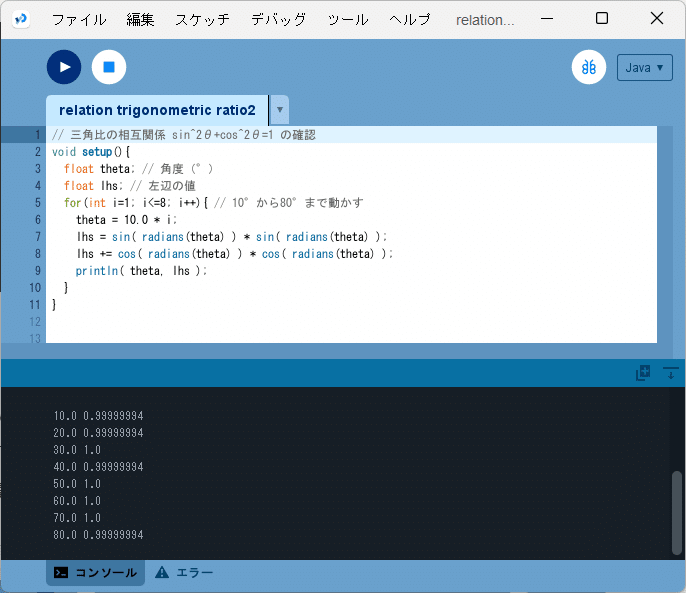Click the console vertical scrollbar thumb
This screenshot has height=593, width=686.
pyautogui.click(x=676, y=513)
